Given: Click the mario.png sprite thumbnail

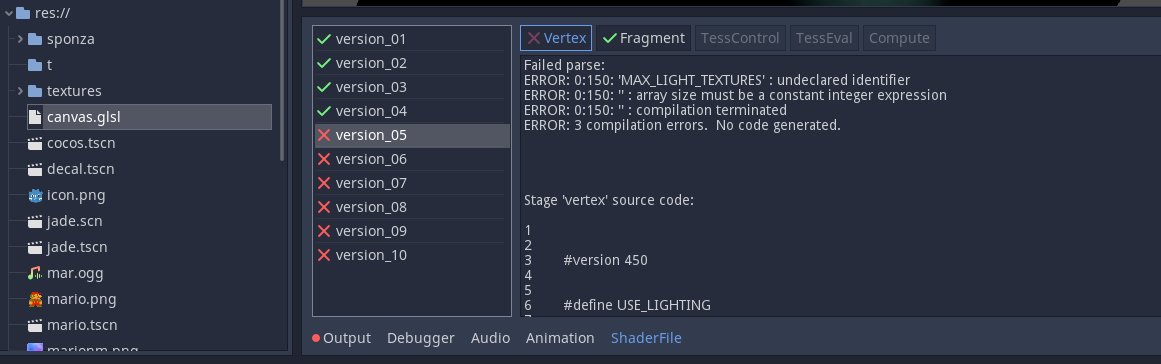Looking at the screenshot, I should pyautogui.click(x=35, y=299).
